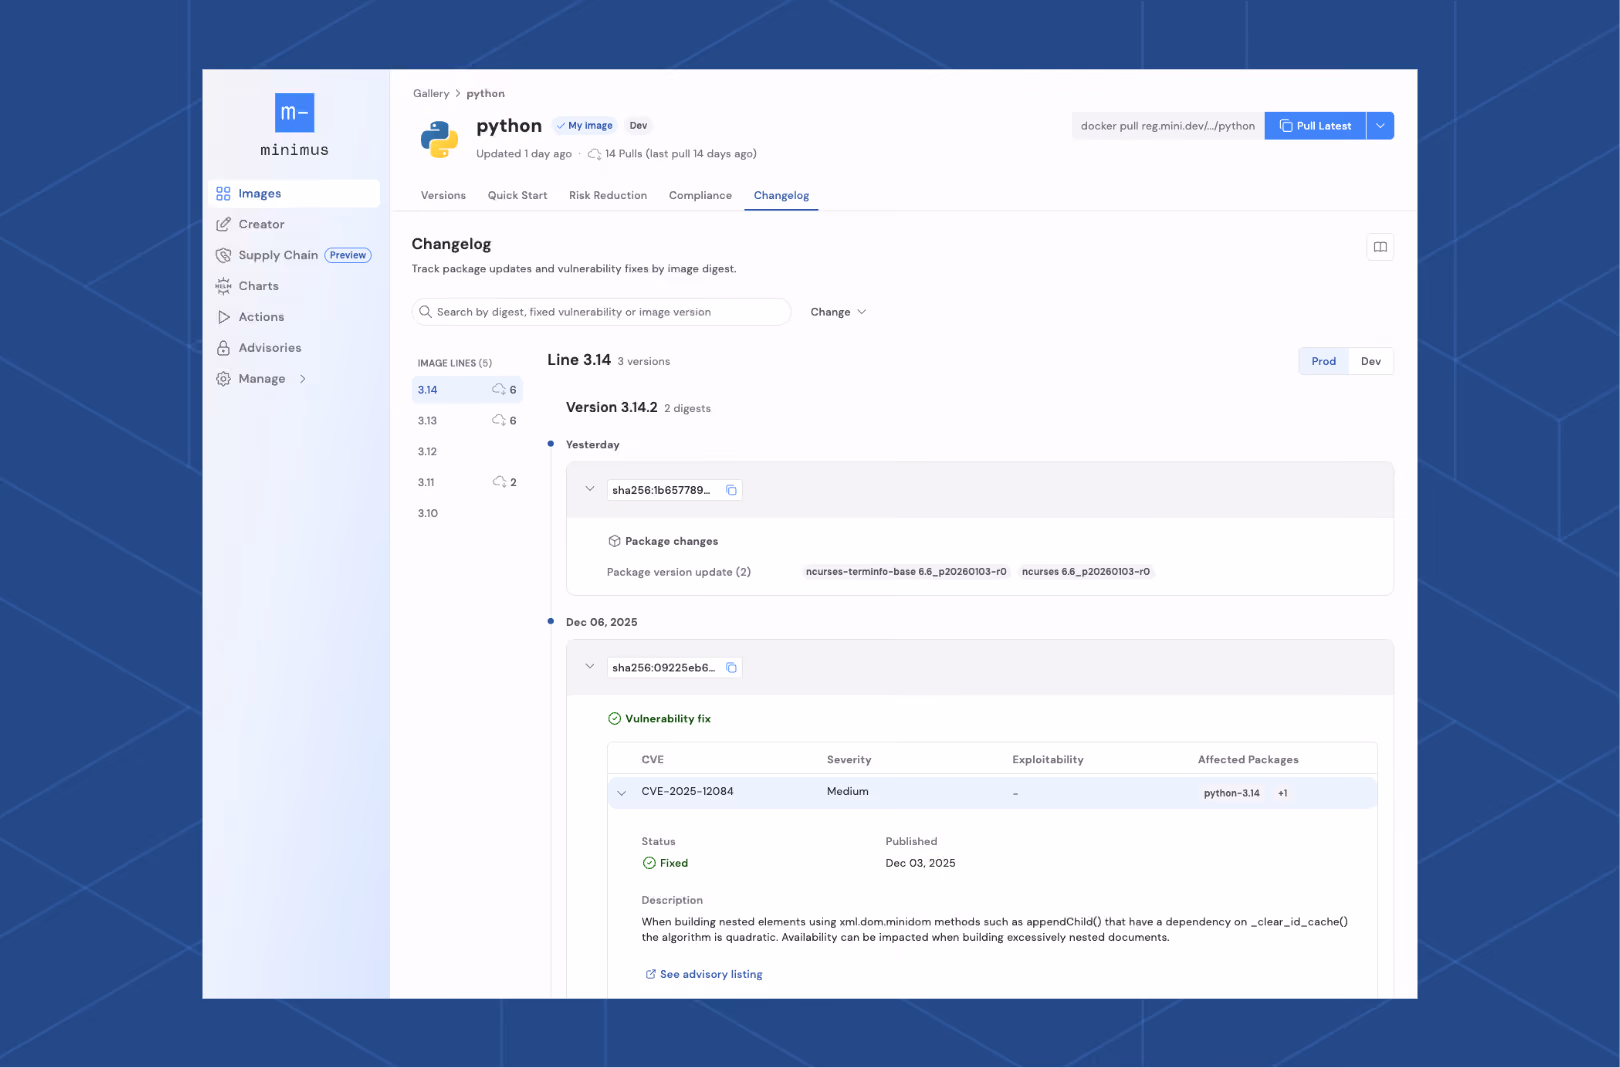The height and width of the screenshot is (1068, 1620).
Task: Click the python-3.14 affected package chip
Action: (x=1231, y=793)
